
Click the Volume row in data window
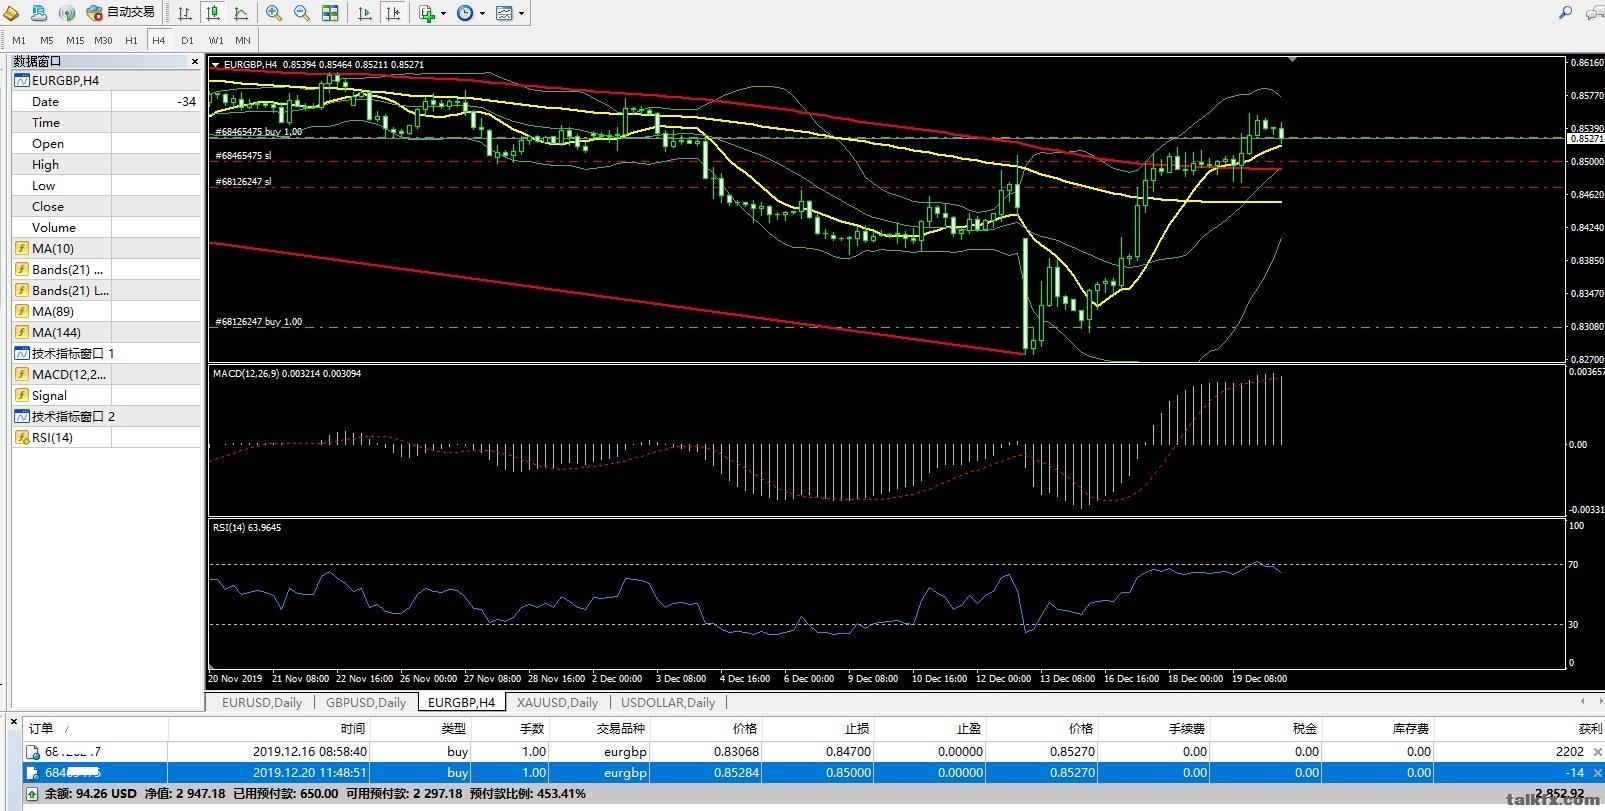tap(106, 227)
